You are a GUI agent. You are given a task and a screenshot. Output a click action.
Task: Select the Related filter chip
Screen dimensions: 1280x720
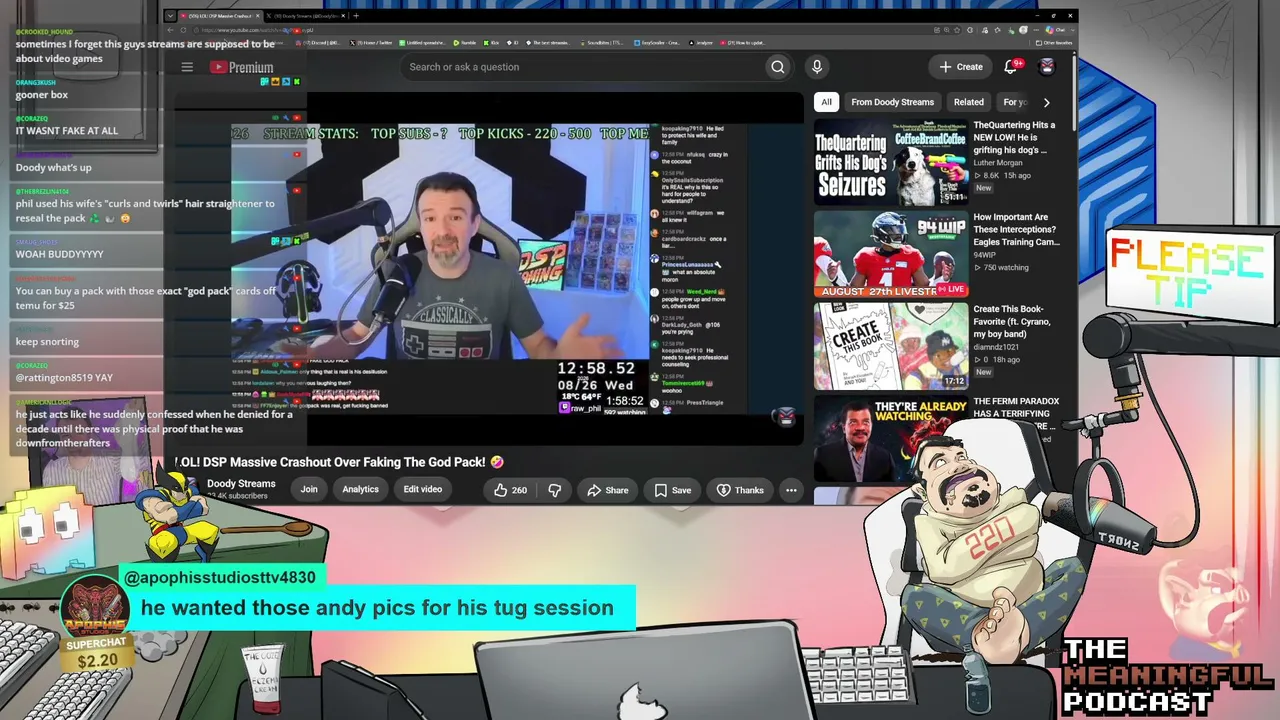point(968,102)
